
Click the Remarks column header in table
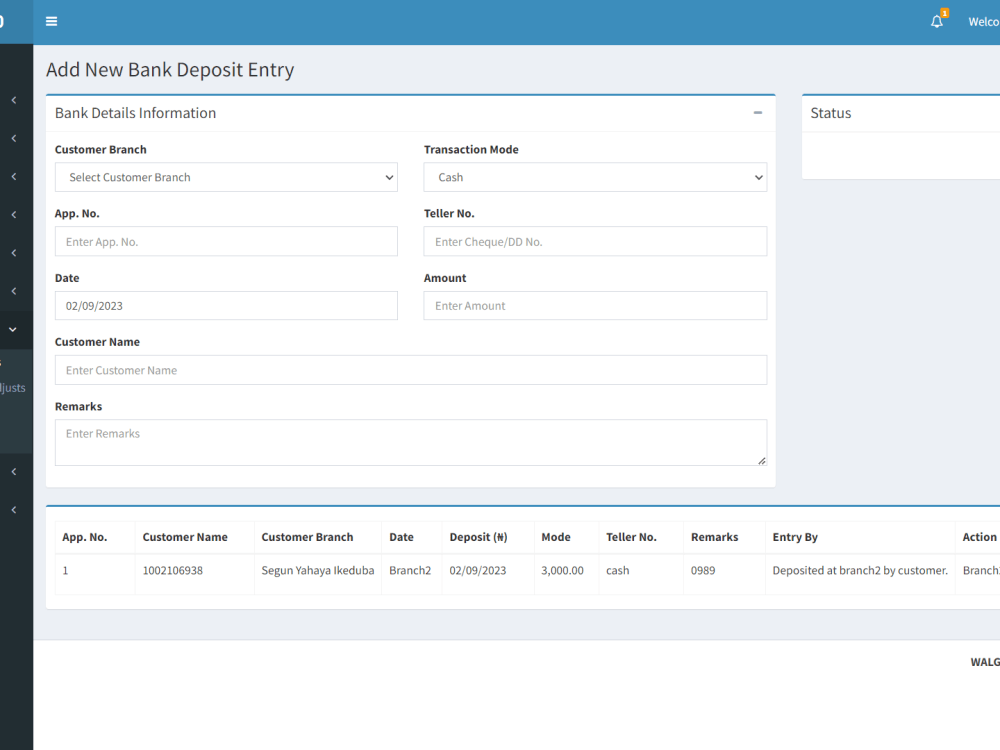(x=714, y=537)
